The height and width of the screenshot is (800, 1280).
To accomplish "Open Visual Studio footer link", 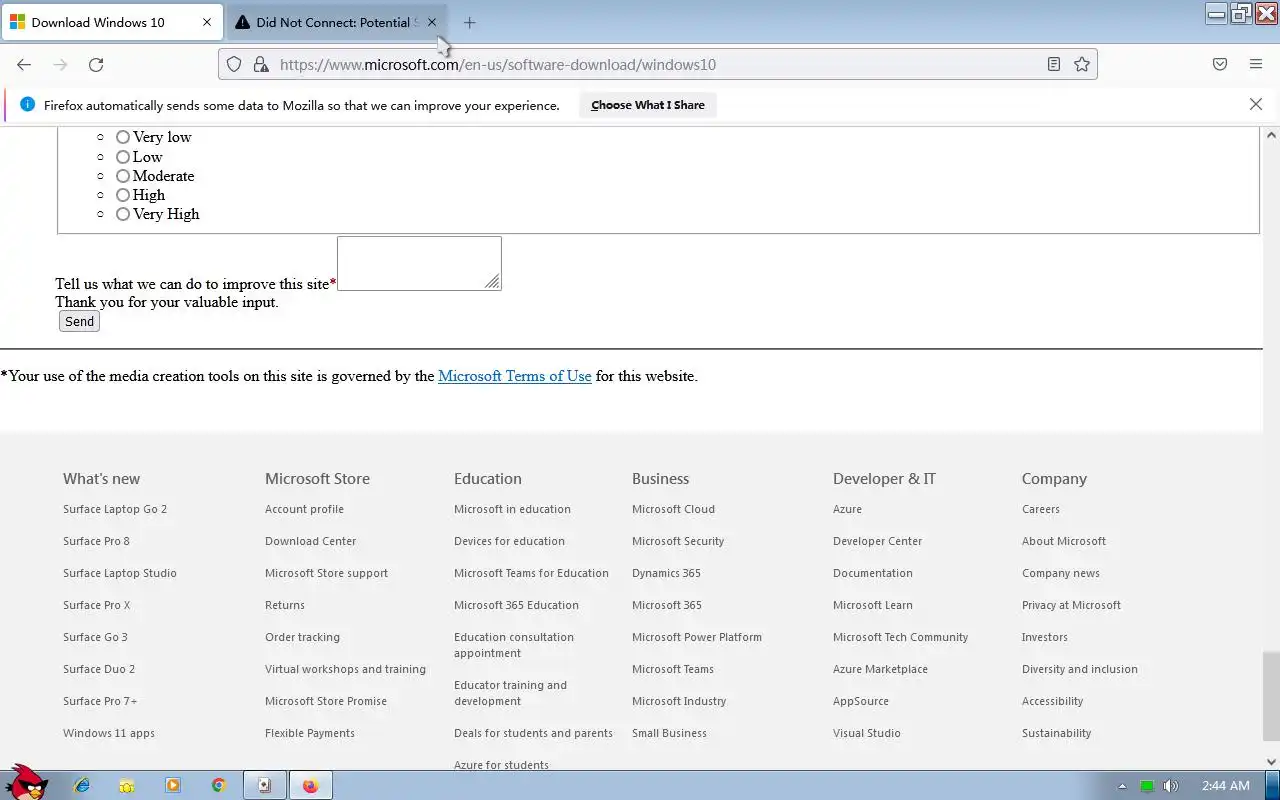I will (866, 733).
